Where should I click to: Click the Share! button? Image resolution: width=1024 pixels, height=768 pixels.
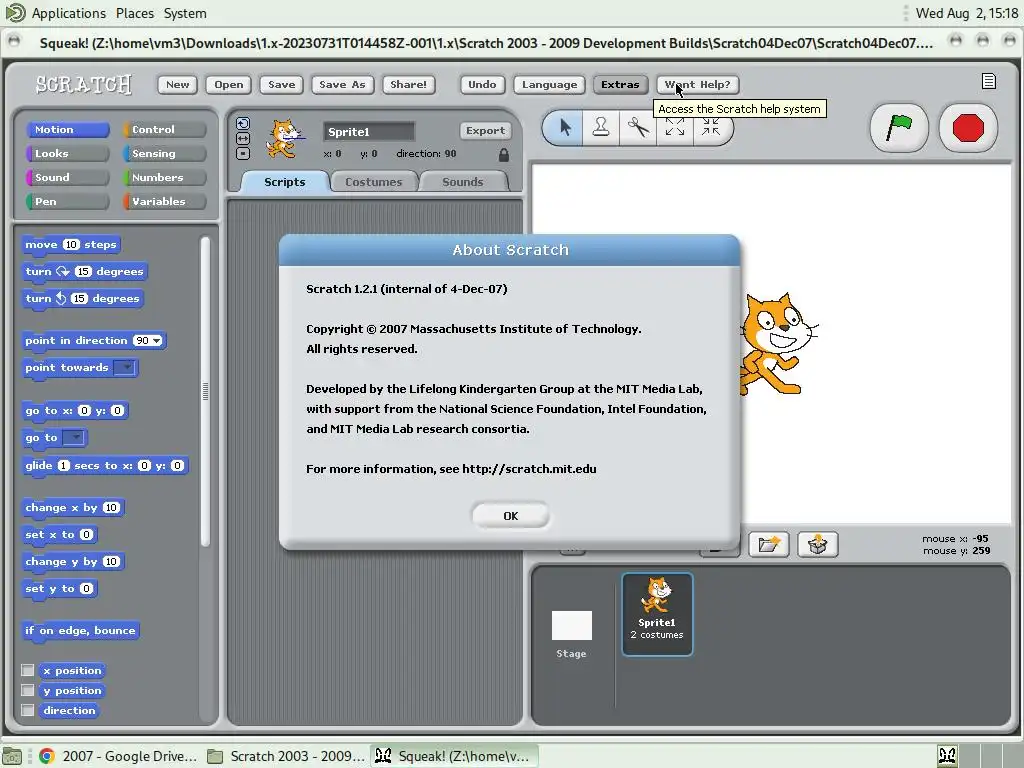tap(408, 84)
